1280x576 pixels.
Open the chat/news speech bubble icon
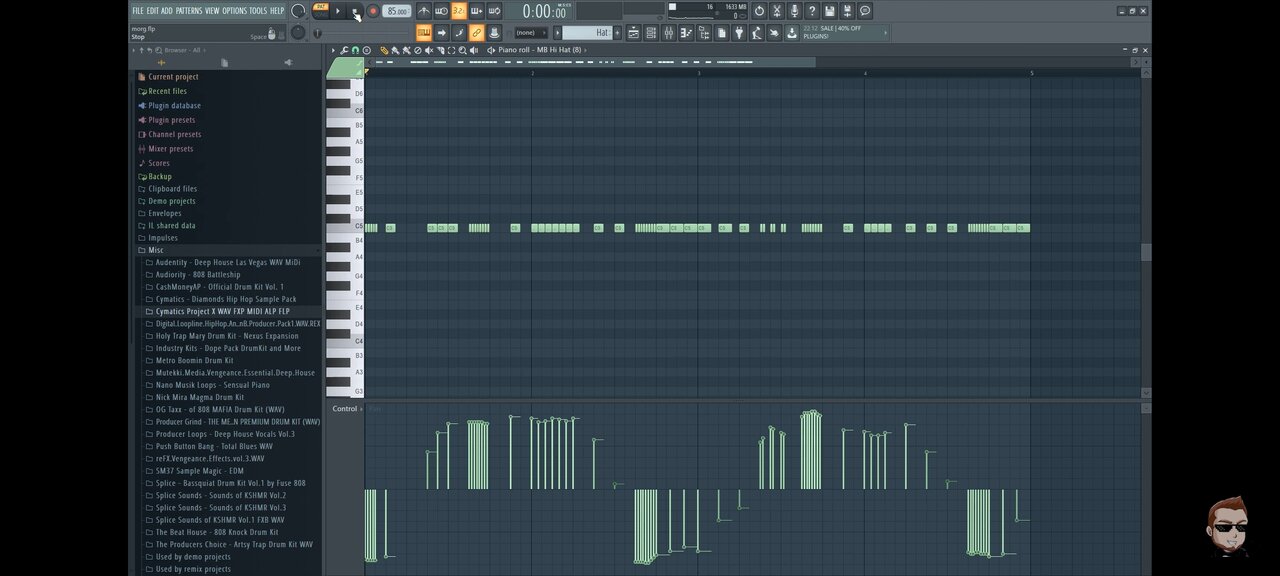[865, 11]
